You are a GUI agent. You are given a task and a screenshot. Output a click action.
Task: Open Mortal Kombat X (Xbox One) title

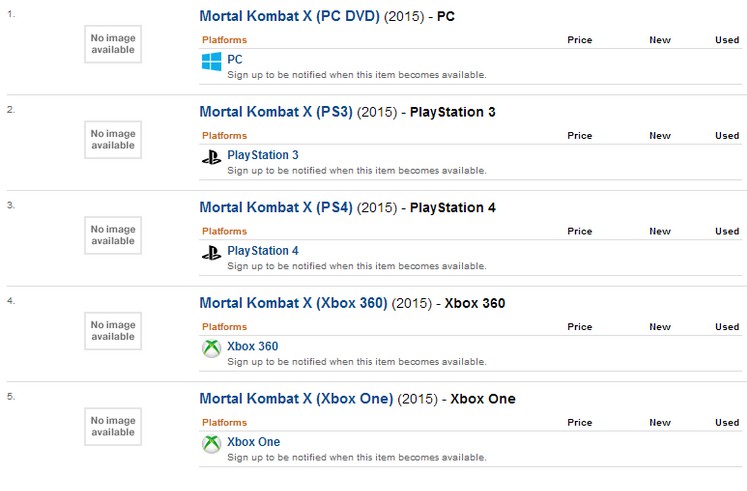296,399
